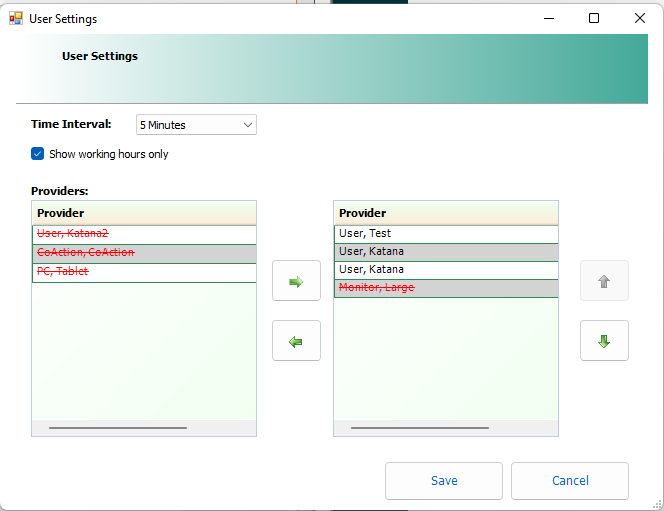Cancel the settings dialog
Viewport: 664px width, 511px height.
(x=570, y=481)
